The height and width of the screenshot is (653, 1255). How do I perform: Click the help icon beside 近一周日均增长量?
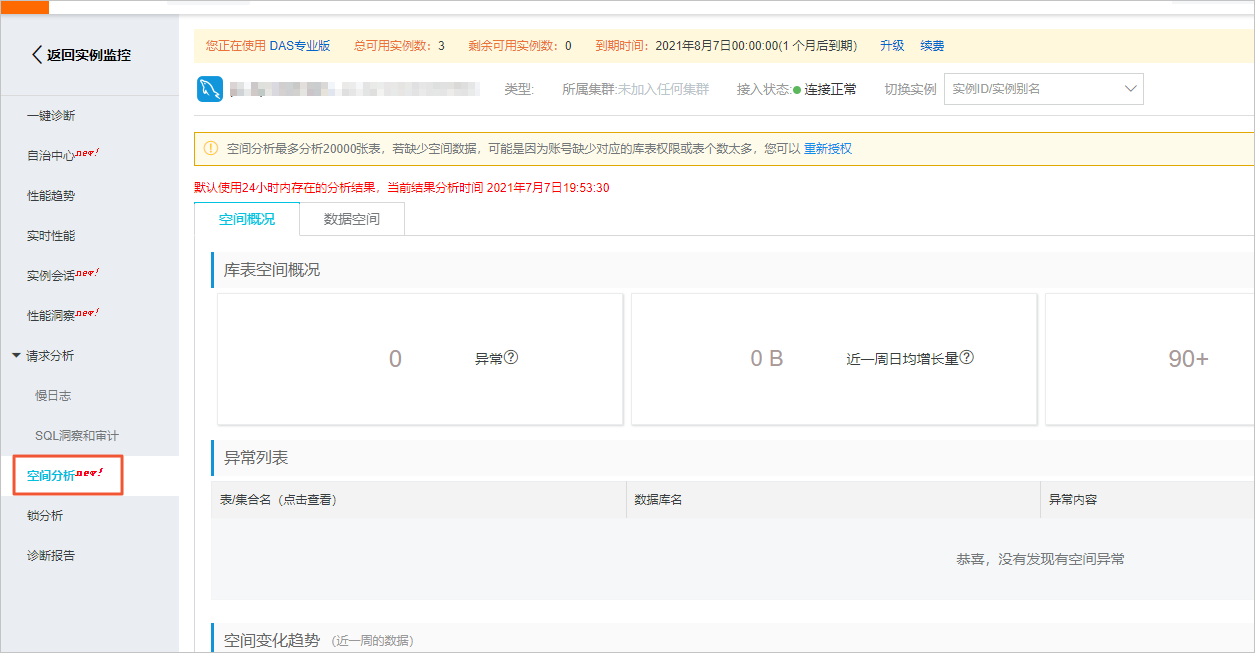967,357
